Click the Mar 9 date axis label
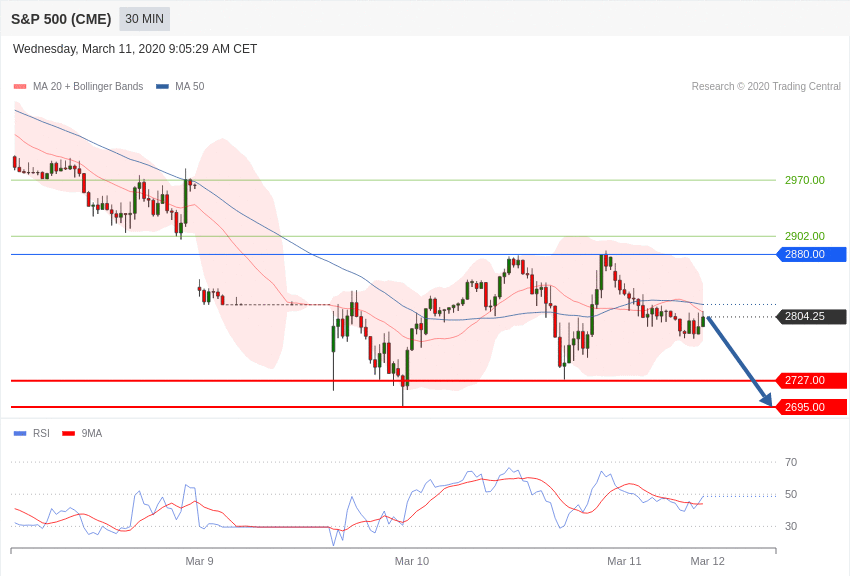The height and width of the screenshot is (576, 850). [x=199, y=561]
